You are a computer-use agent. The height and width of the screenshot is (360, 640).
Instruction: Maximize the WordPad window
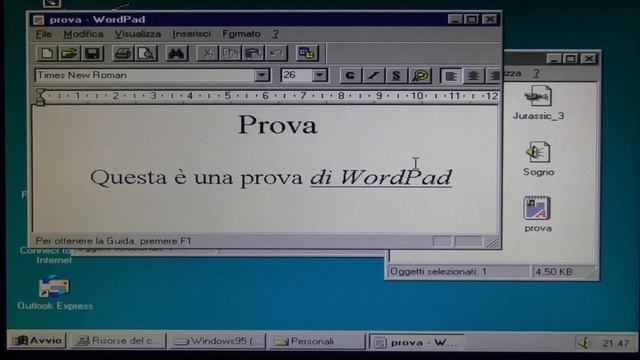click(471, 19)
